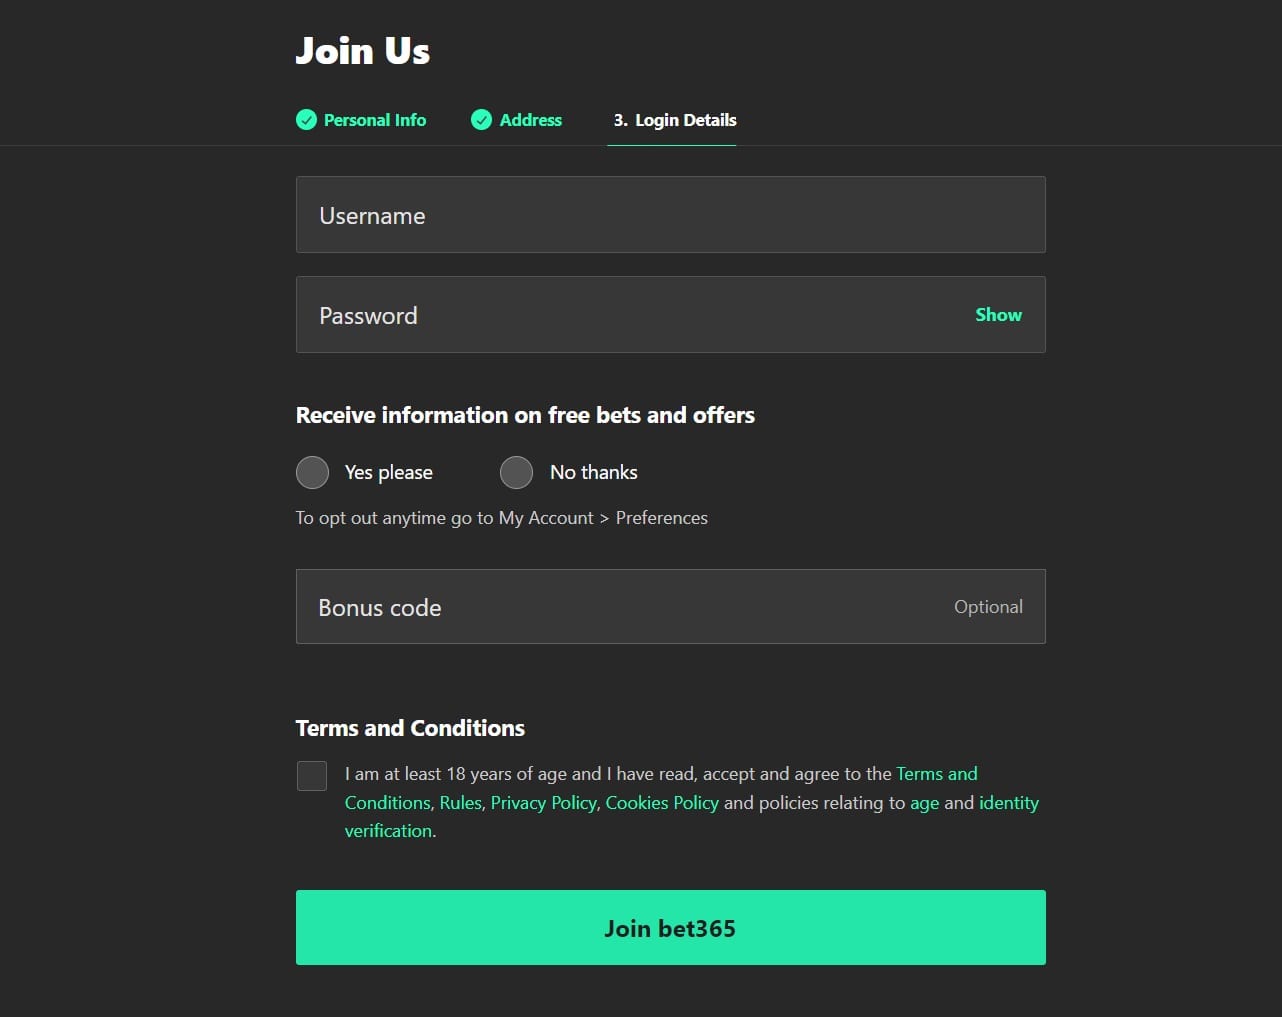Viewport: 1282px width, 1017px height.
Task: Click the green checkmark beside Address
Action: 481,120
